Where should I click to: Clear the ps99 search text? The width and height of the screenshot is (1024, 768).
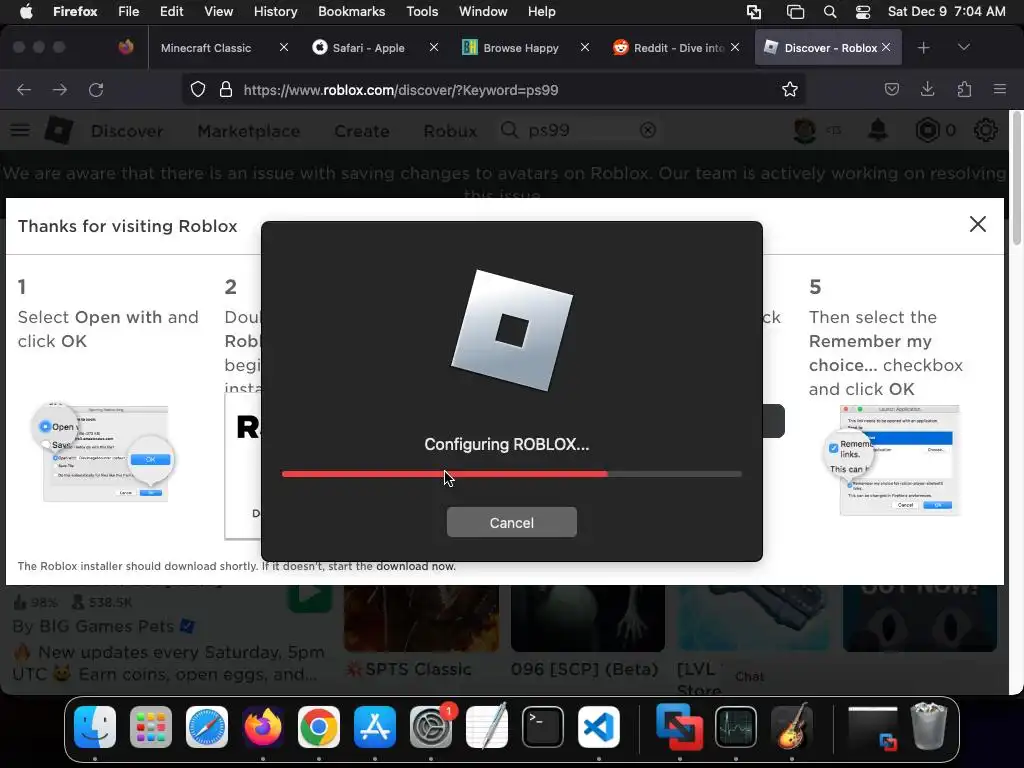(648, 131)
